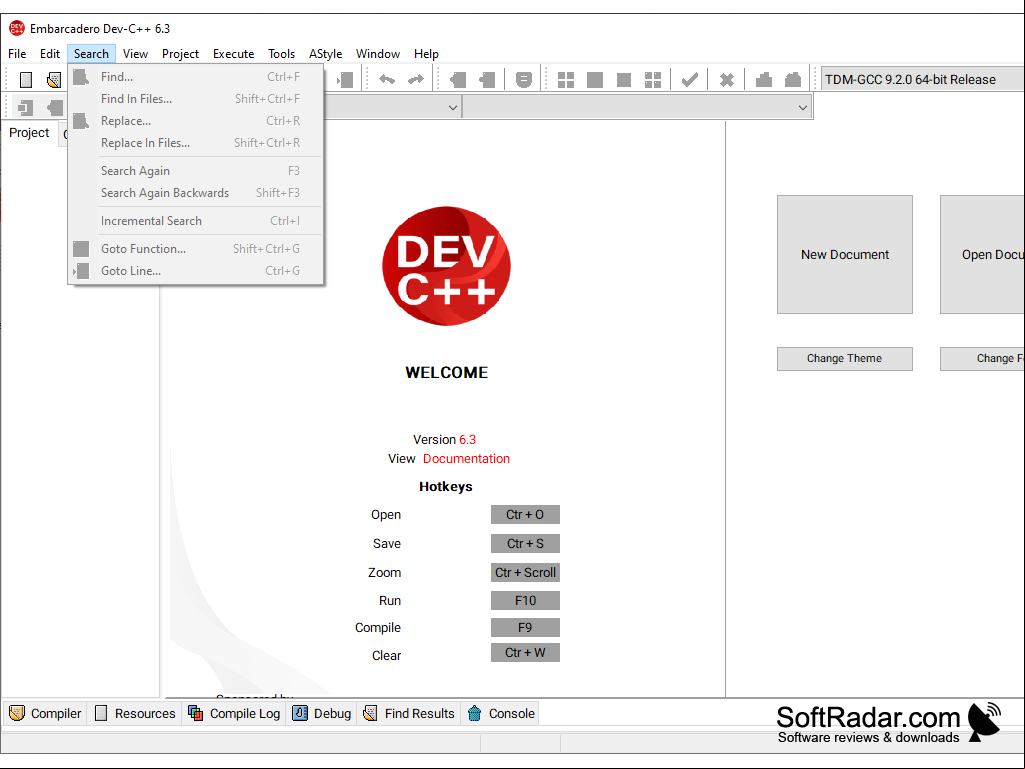Viewport: 1025px width, 769px height.
Task: Open the View menu
Action: pyautogui.click(x=135, y=54)
